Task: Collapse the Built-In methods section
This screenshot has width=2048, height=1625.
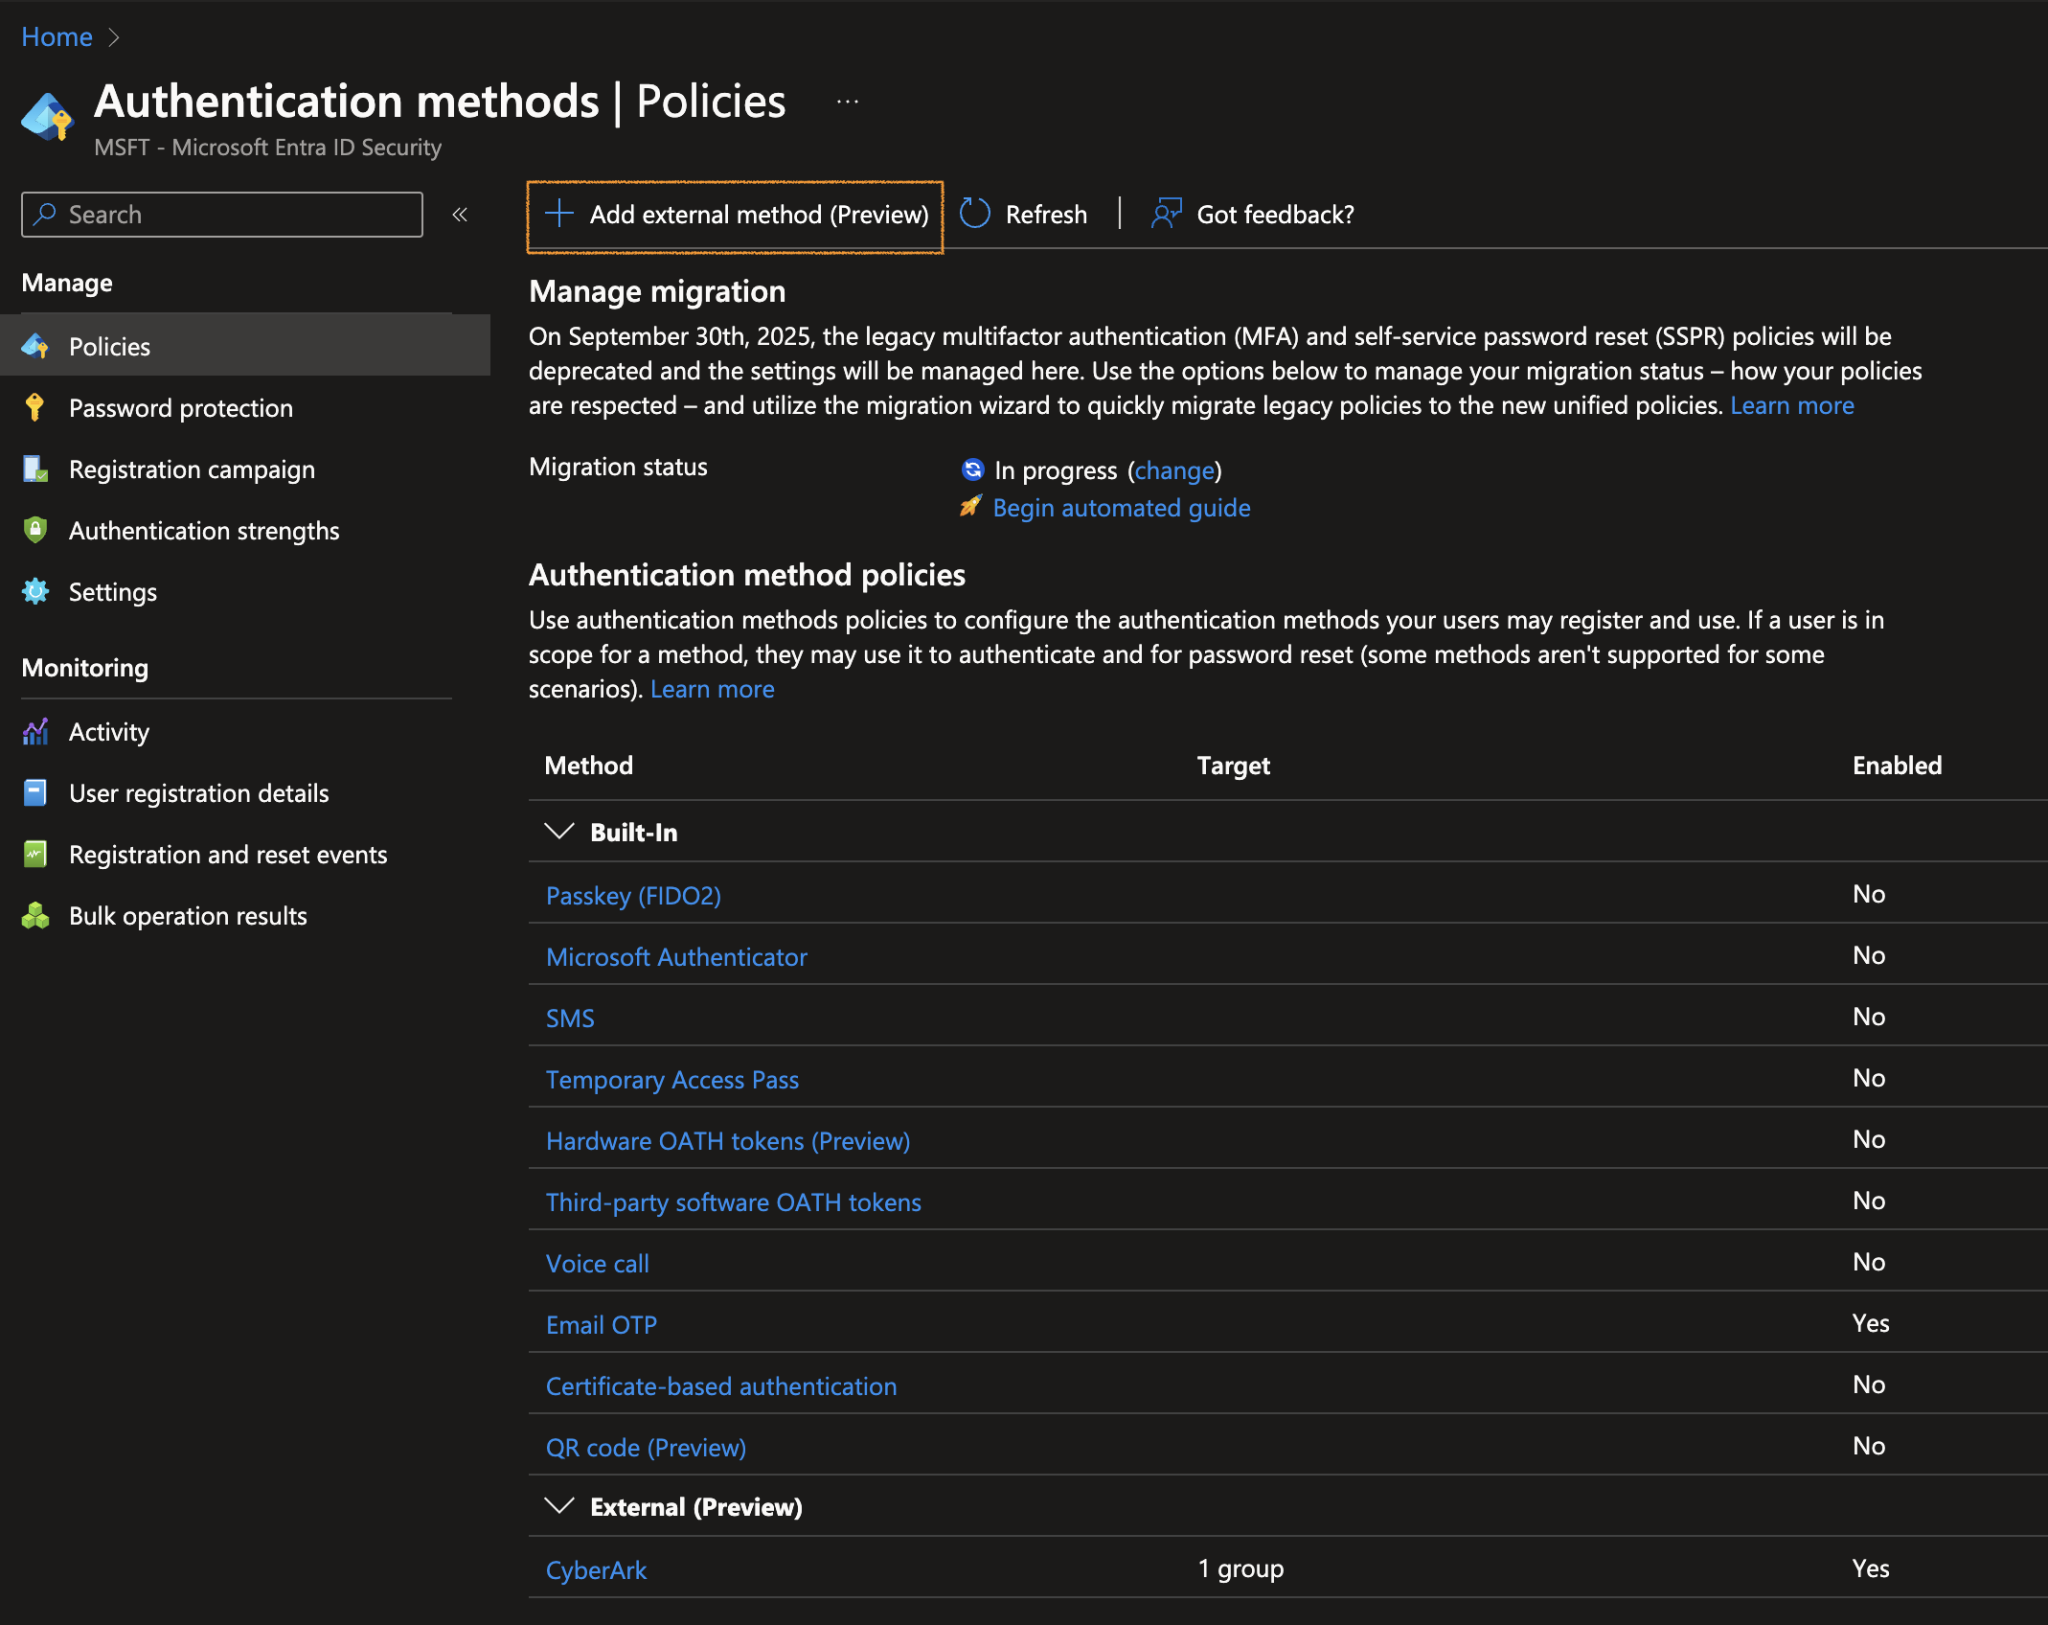Action: click(x=559, y=831)
